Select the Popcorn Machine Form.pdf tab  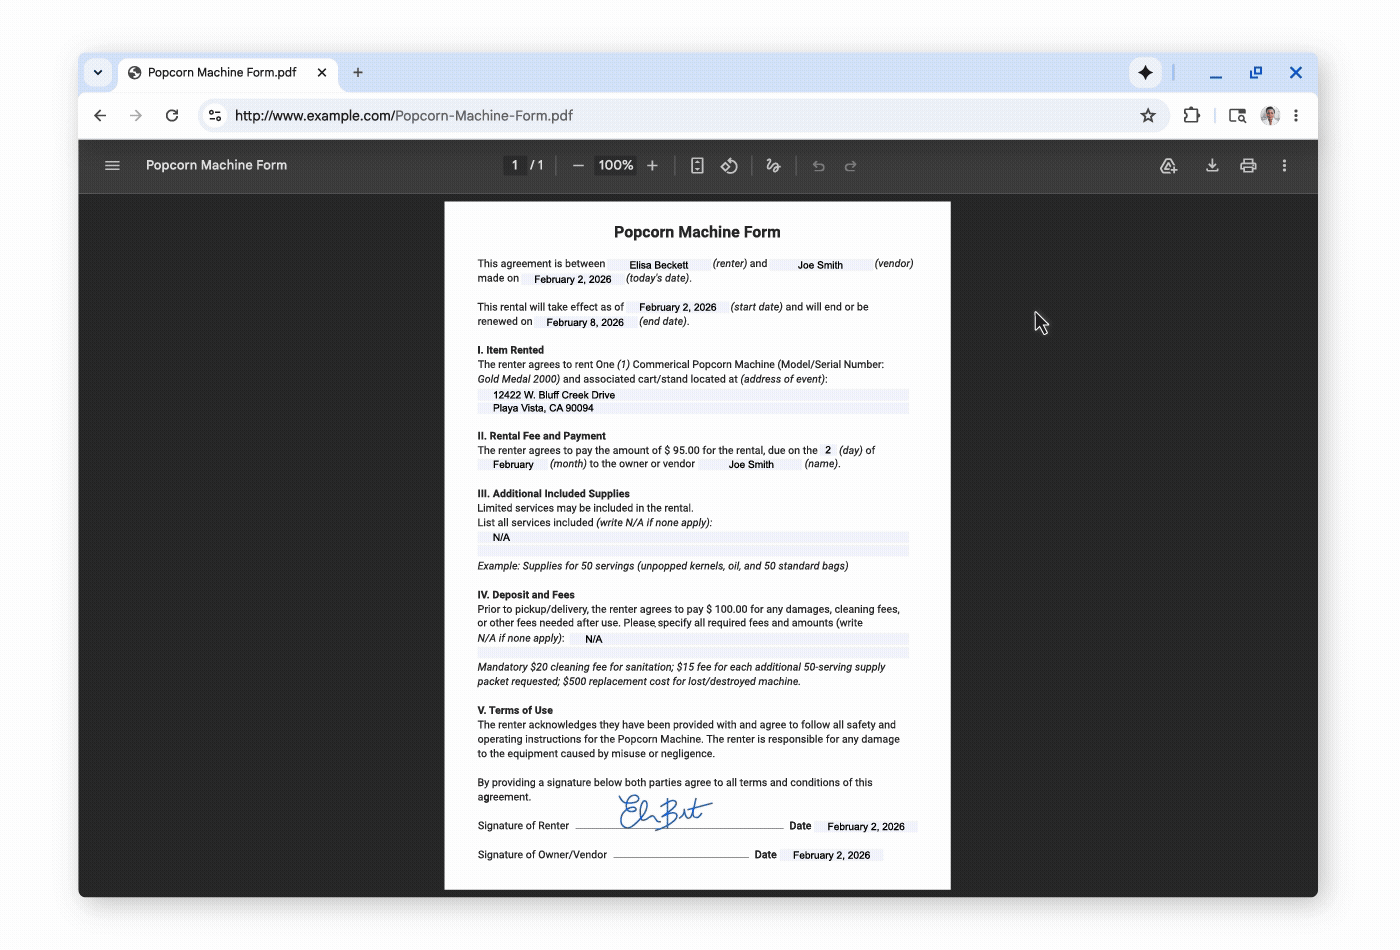tap(222, 72)
